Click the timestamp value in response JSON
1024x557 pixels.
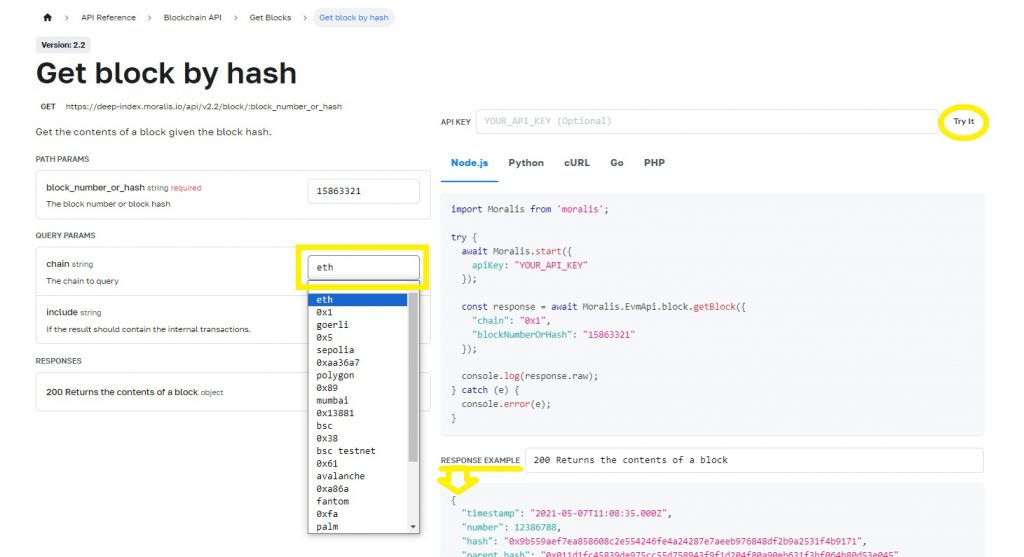click(x=600, y=514)
